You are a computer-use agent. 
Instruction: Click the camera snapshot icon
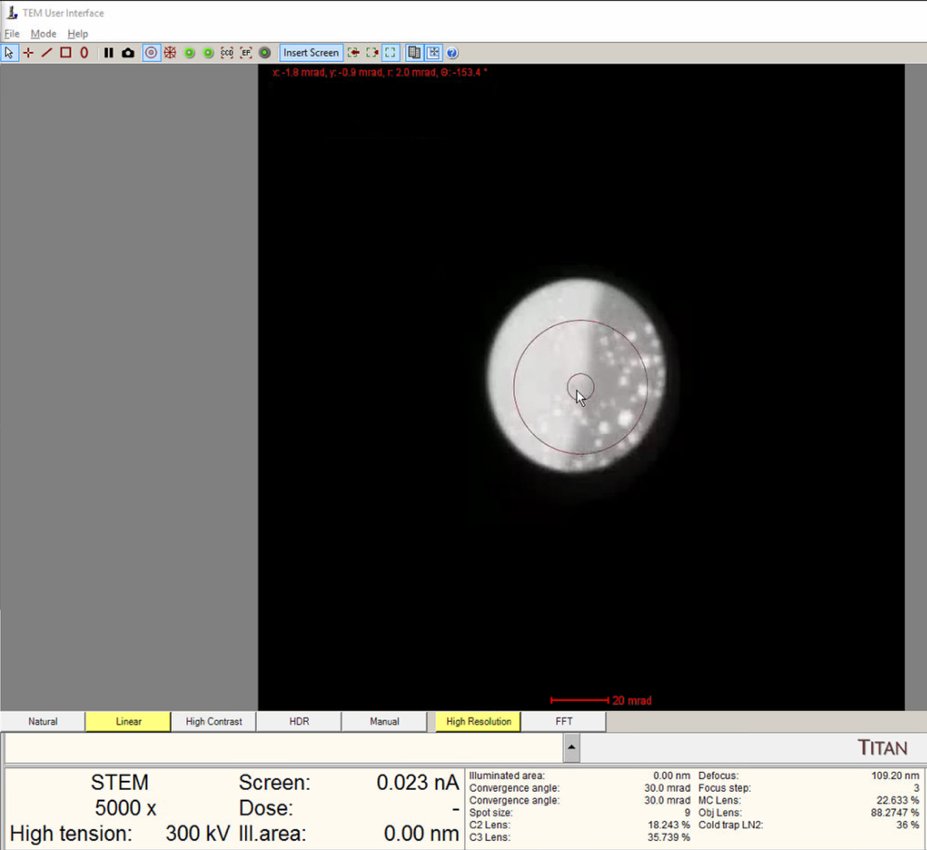[x=128, y=52]
